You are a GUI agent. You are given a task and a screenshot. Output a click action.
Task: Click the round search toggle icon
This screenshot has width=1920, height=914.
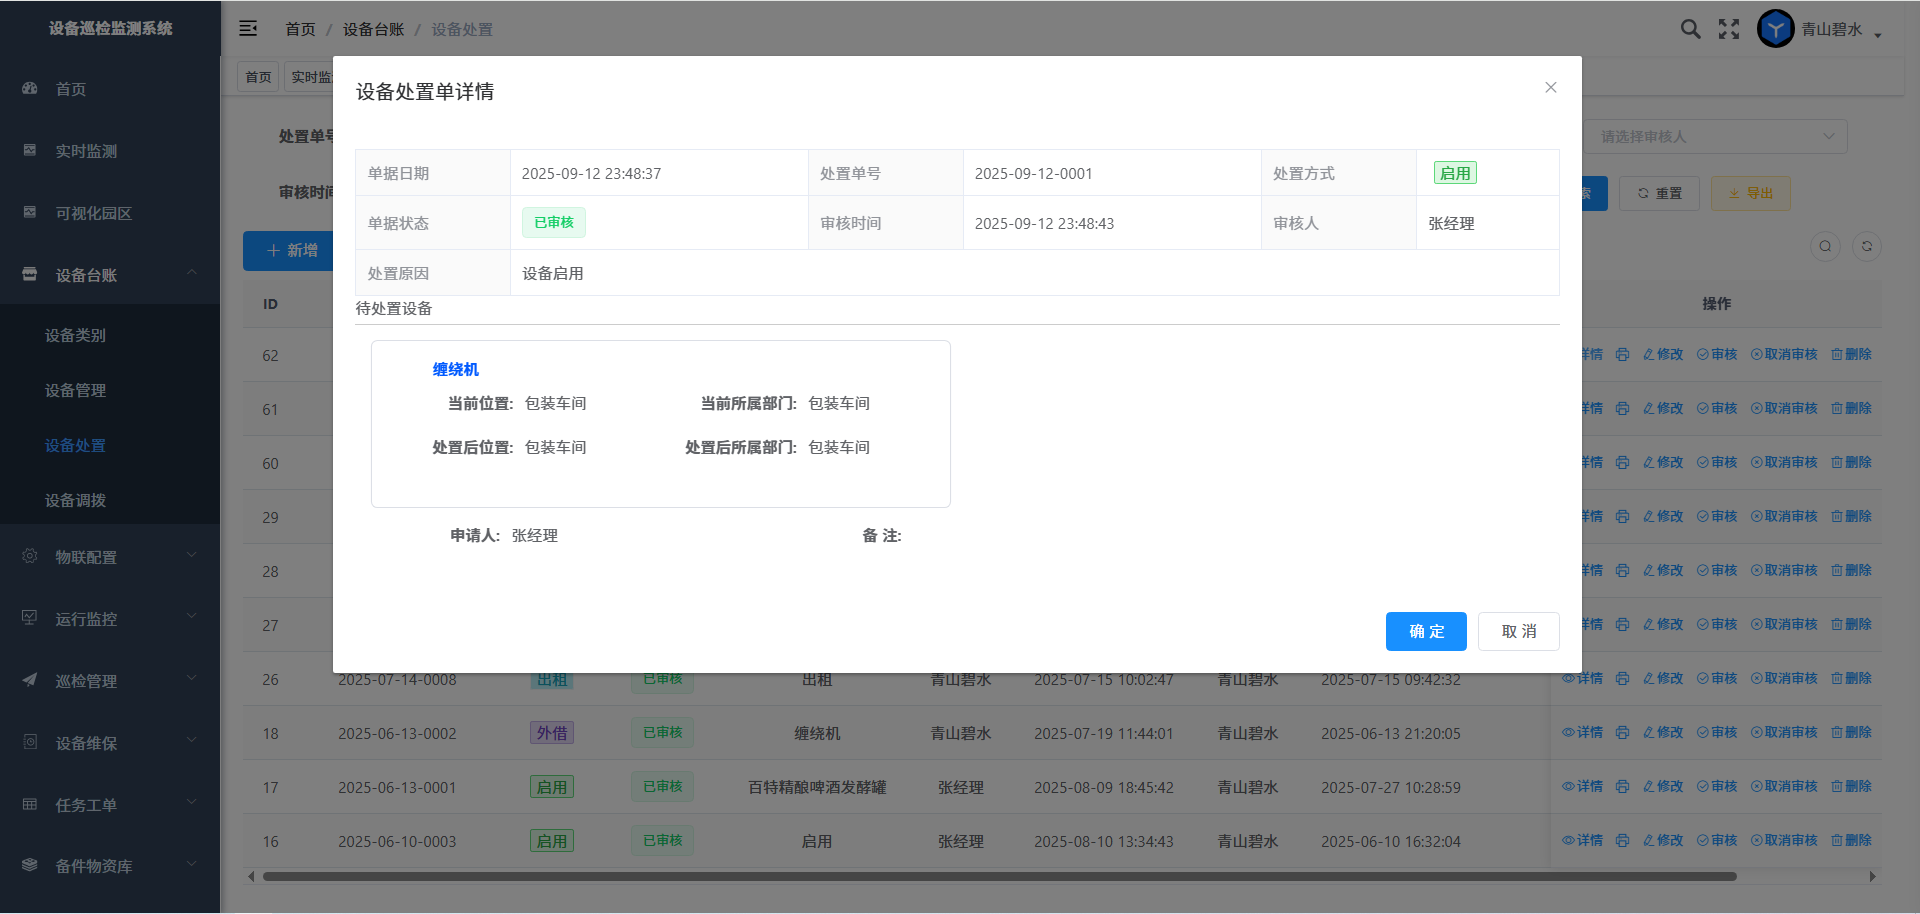coord(1825,247)
